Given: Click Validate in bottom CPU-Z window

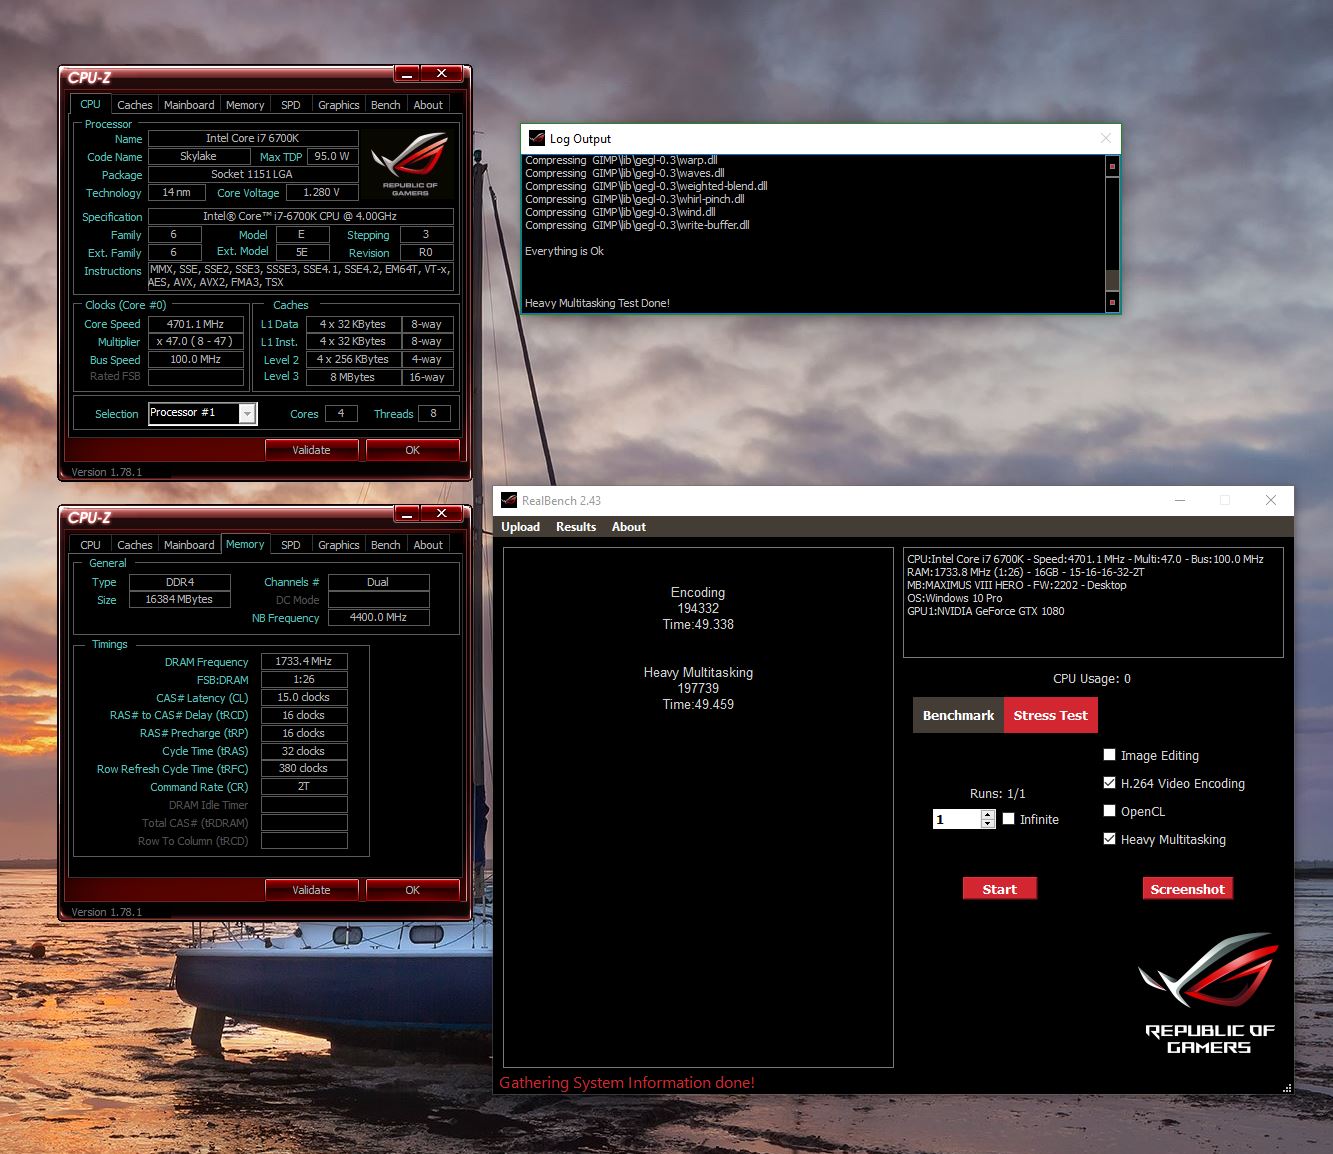Looking at the screenshot, I should tap(311, 890).
